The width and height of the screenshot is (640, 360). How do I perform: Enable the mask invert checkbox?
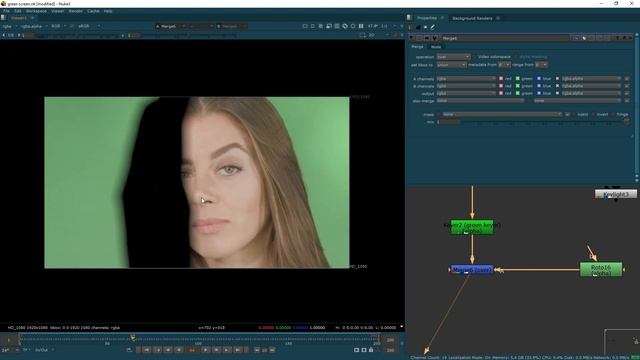pyautogui.click(x=593, y=114)
